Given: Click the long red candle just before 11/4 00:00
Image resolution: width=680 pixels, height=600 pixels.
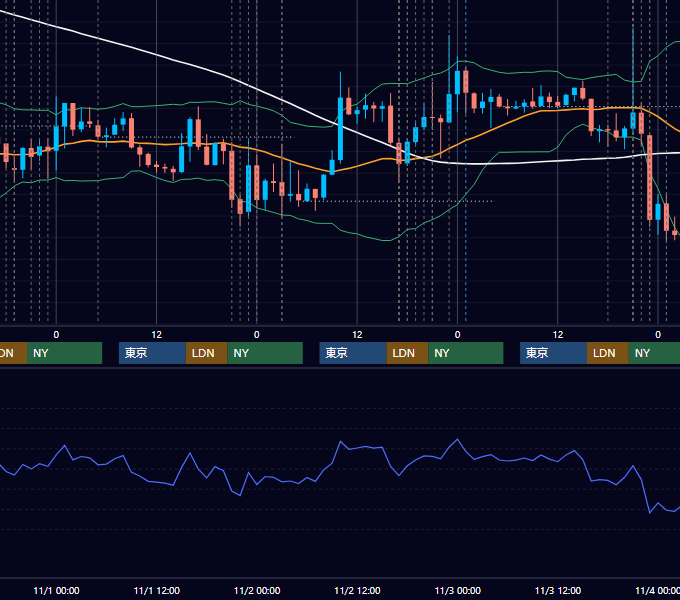Looking at the screenshot, I should [x=649, y=177].
